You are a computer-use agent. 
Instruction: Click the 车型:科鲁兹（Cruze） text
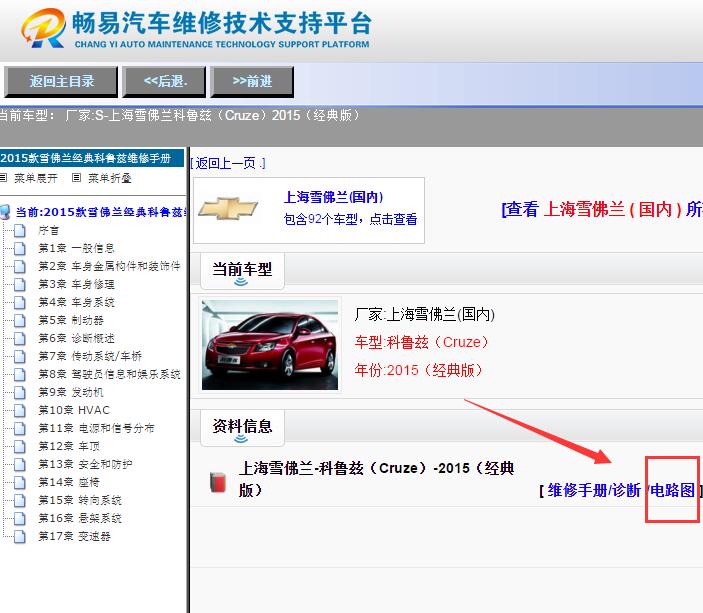pos(421,343)
